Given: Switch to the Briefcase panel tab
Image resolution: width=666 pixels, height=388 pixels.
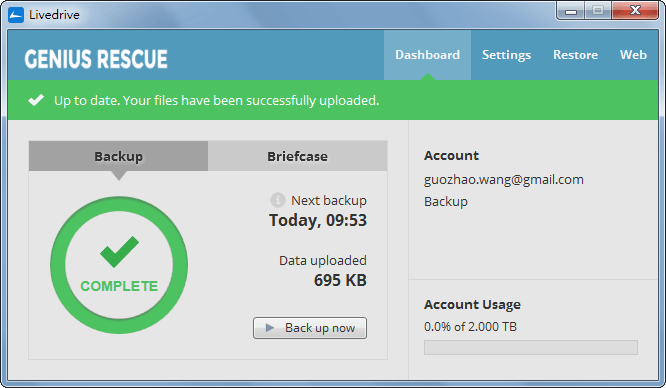Looking at the screenshot, I should click(x=297, y=156).
